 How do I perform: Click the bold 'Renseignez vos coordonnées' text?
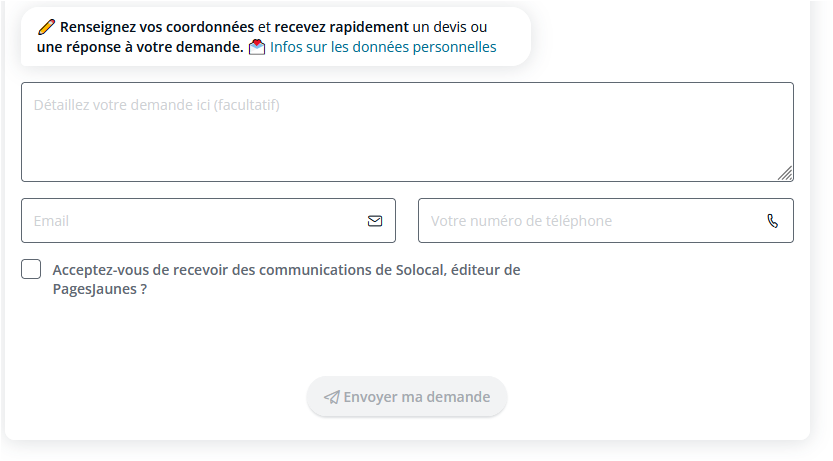[157, 27]
